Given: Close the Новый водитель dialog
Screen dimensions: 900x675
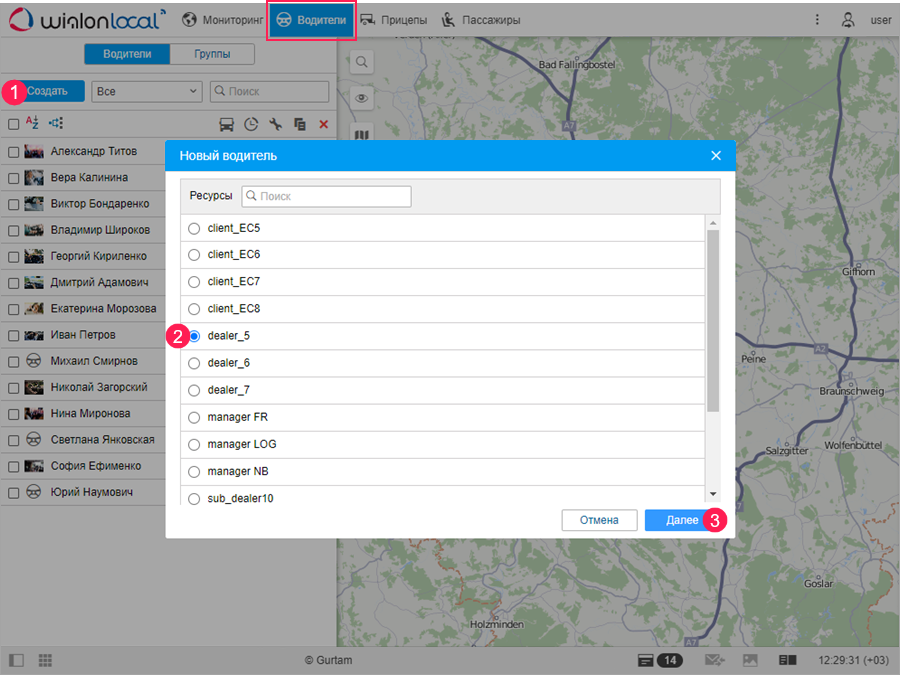Looking at the screenshot, I should click(715, 156).
